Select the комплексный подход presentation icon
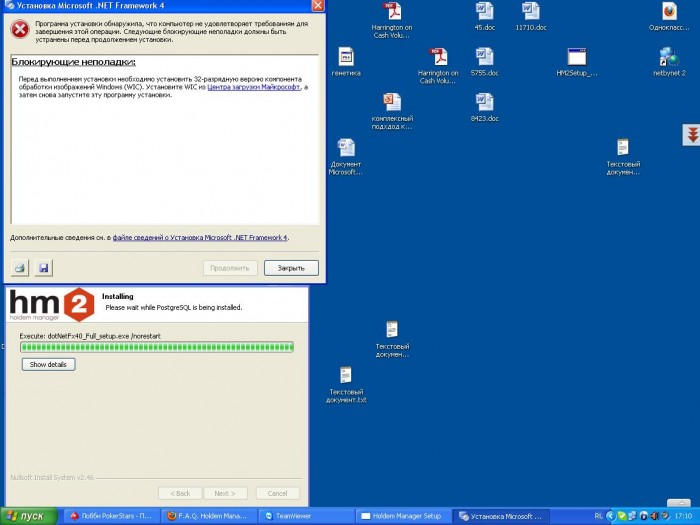This screenshot has width=700, height=525. click(x=392, y=112)
